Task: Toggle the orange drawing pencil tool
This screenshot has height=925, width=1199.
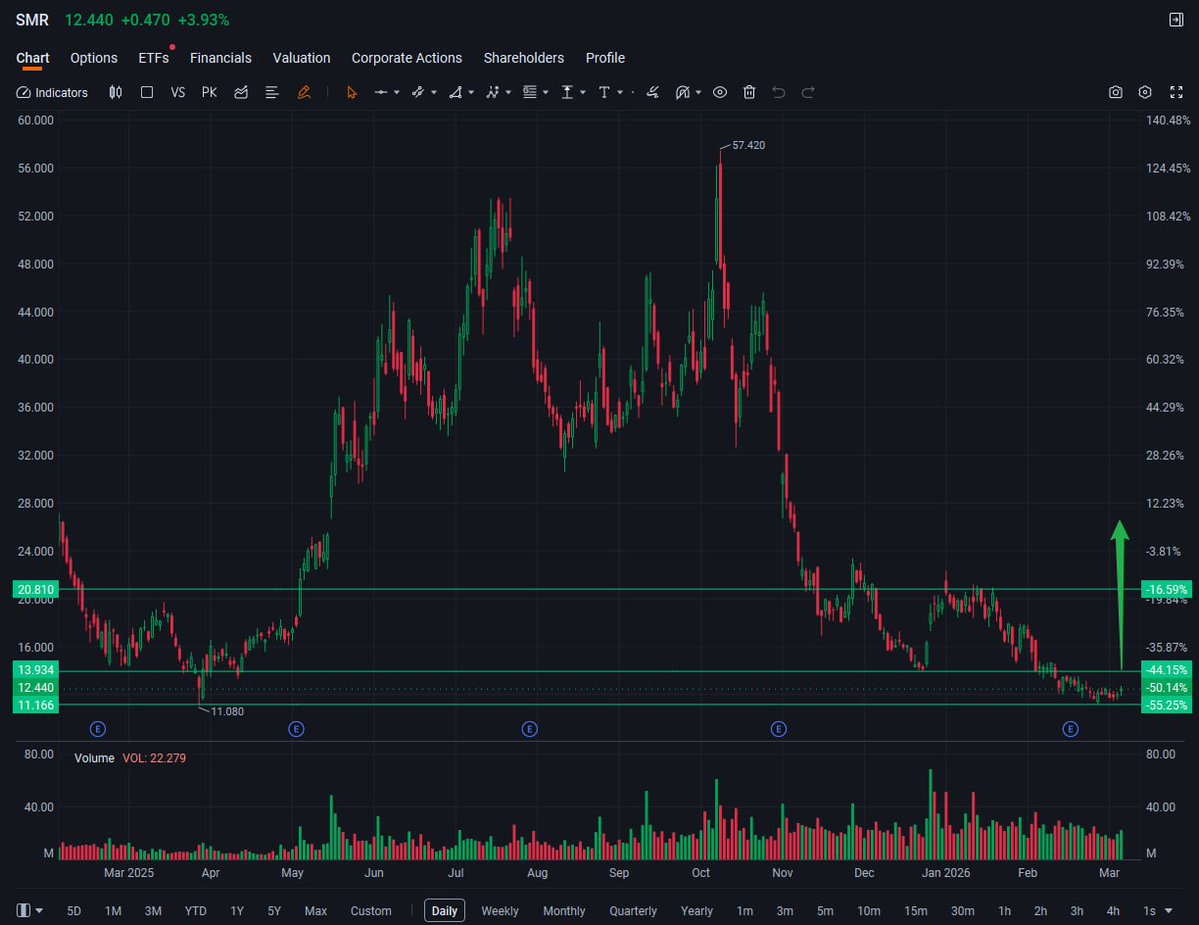Action: coord(304,92)
